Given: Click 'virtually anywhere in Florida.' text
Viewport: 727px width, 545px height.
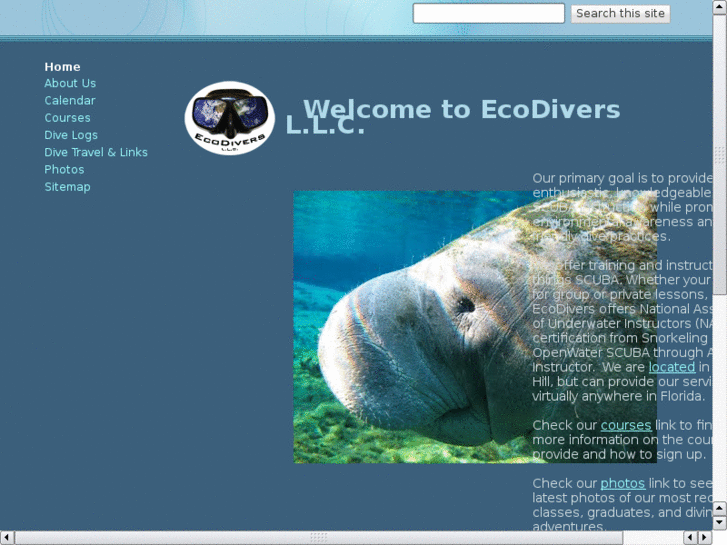Looking at the screenshot, I should 619,396.
